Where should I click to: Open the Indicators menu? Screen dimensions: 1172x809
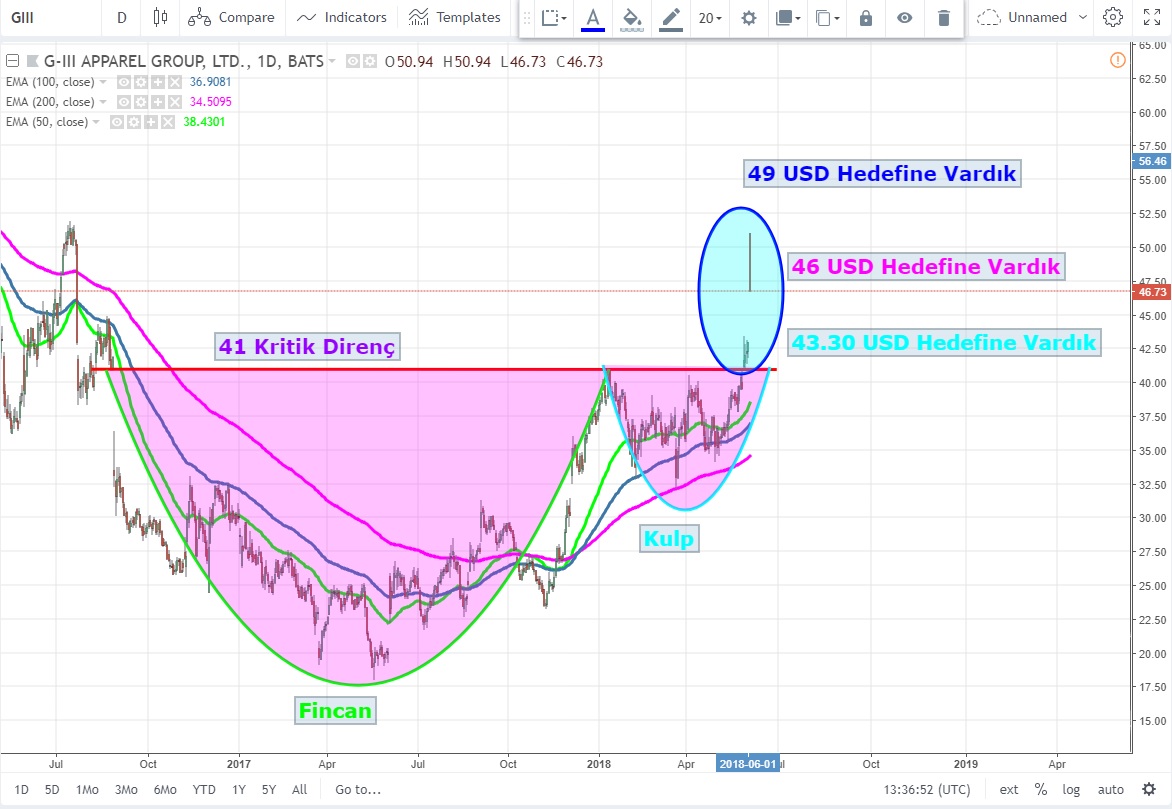342,17
